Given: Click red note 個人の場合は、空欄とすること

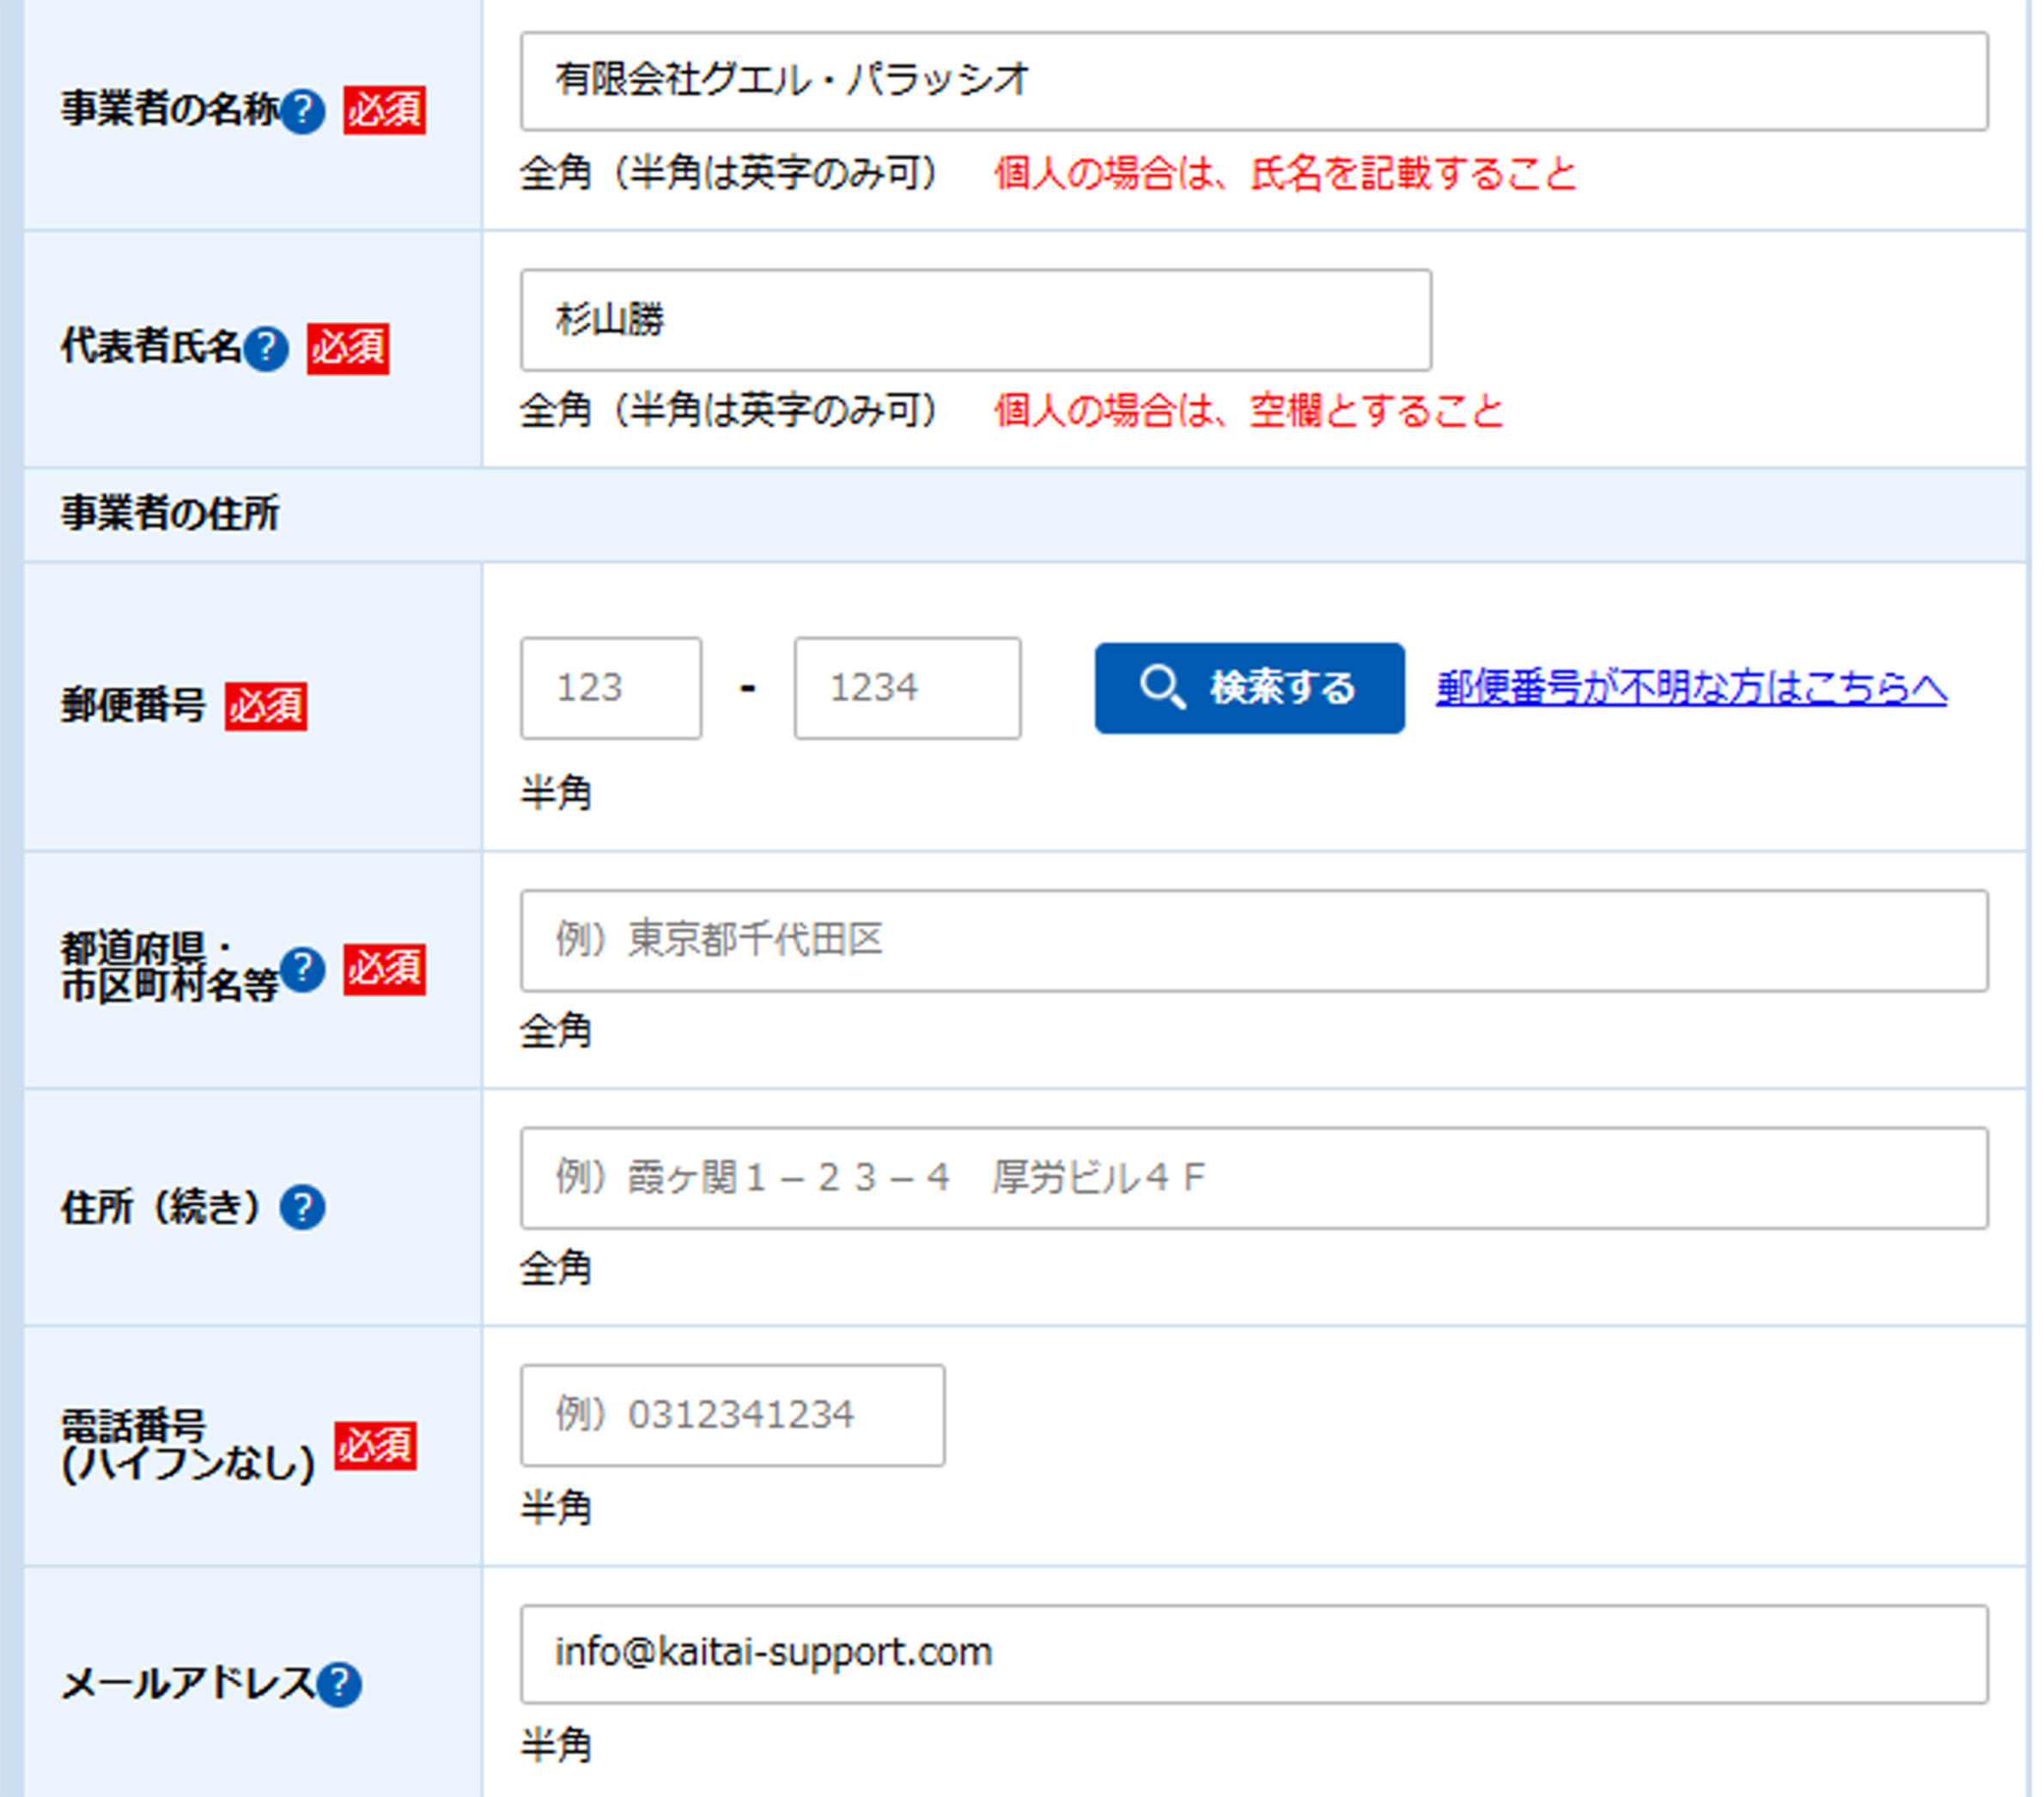Looking at the screenshot, I should pos(1248,411).
